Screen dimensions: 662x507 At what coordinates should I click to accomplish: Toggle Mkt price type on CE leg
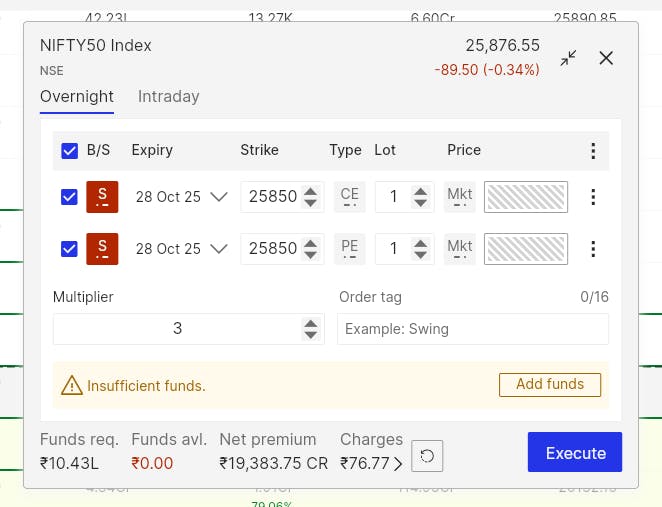pos(460,197)
